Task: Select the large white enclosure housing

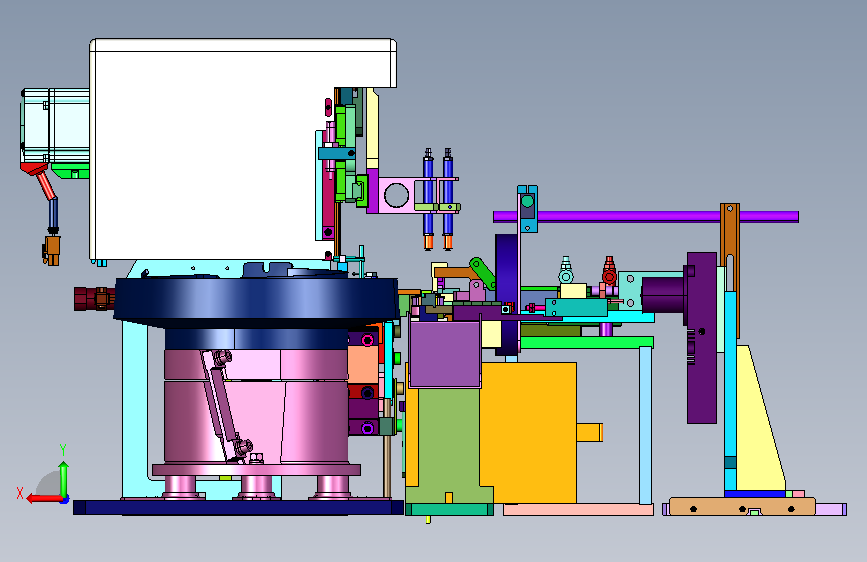Action: [221, 149]
